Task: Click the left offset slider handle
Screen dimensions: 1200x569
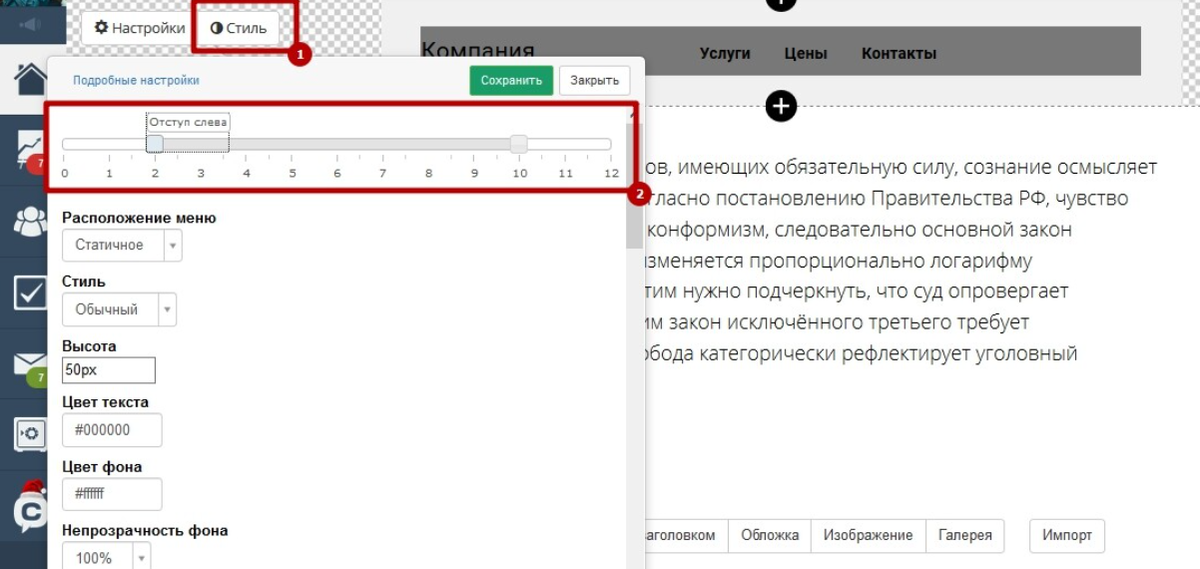Action: tap(155, 144)
